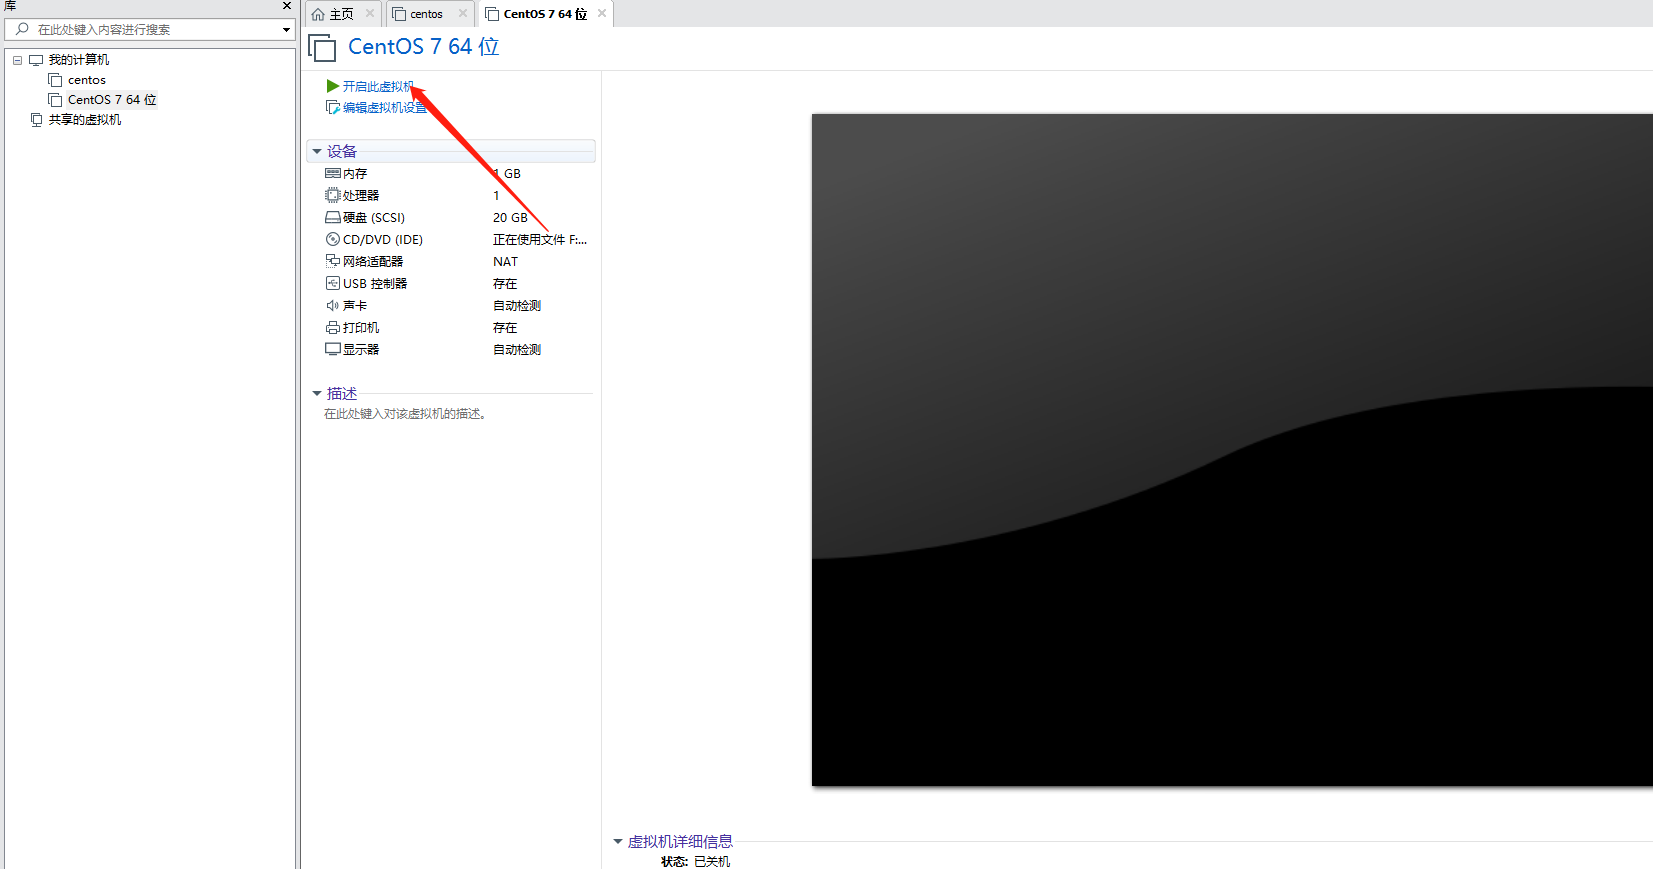Click 开启此虚拟机 to power on
This screenshot has width=1653, height=869.
coord(378,86)
